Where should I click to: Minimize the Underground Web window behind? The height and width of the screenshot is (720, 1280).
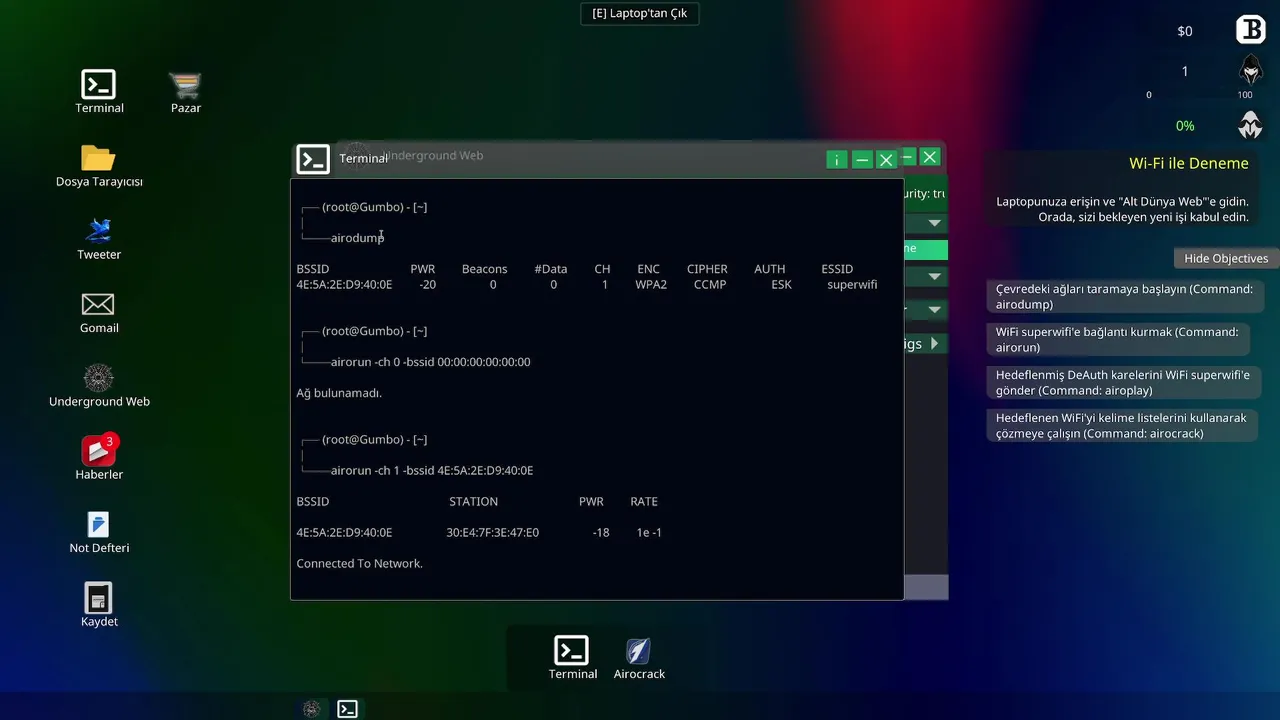tap(908, 157)
